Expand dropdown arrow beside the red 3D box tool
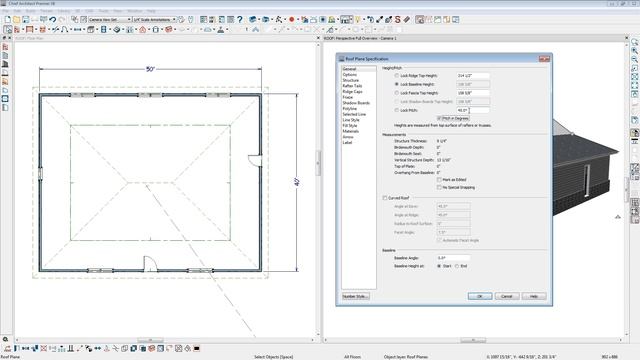This screenshot has width=640, height=360. click(x=175, y=30)
